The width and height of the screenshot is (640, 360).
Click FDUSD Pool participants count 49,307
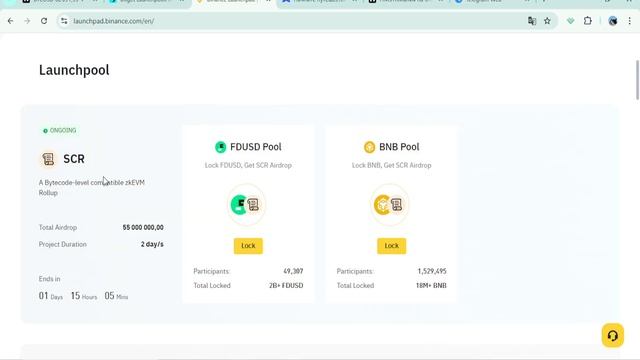[293, 271]
